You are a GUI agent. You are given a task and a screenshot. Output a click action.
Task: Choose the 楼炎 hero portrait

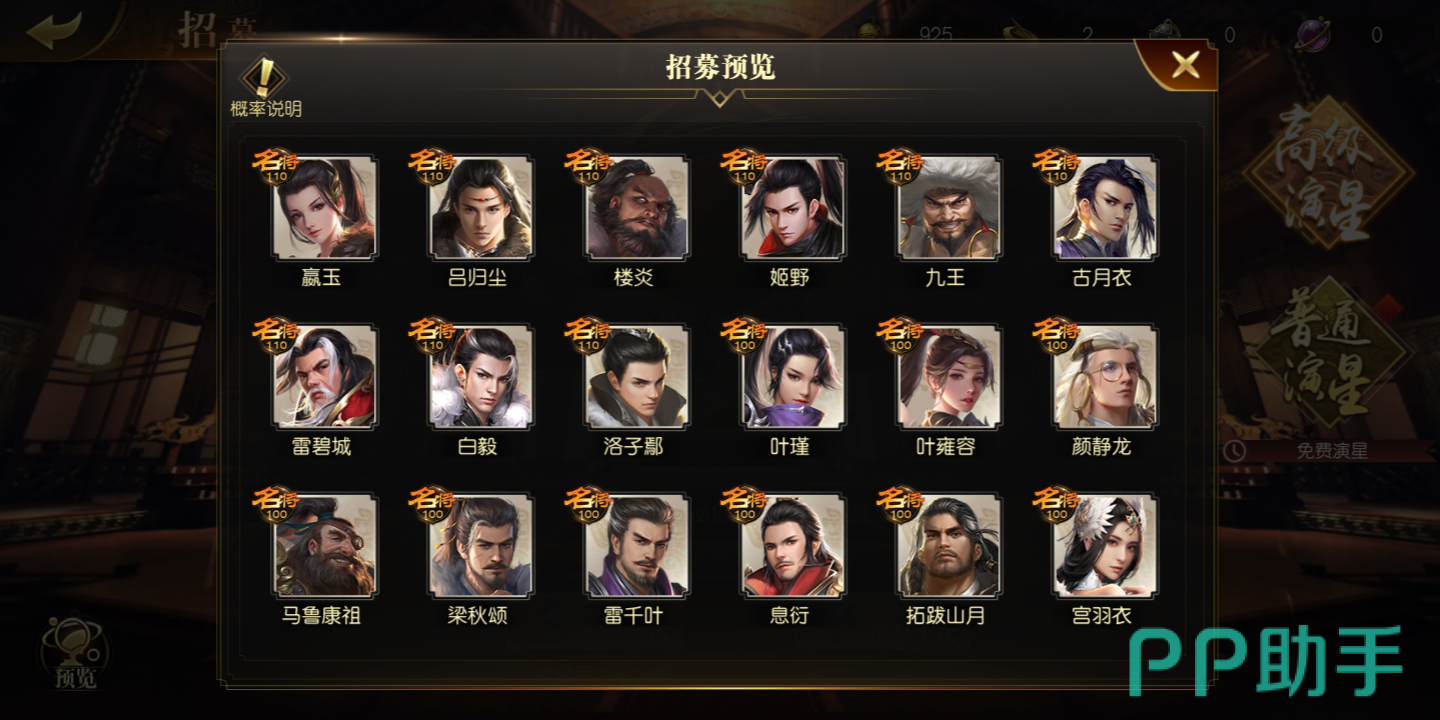click(637, 208)
